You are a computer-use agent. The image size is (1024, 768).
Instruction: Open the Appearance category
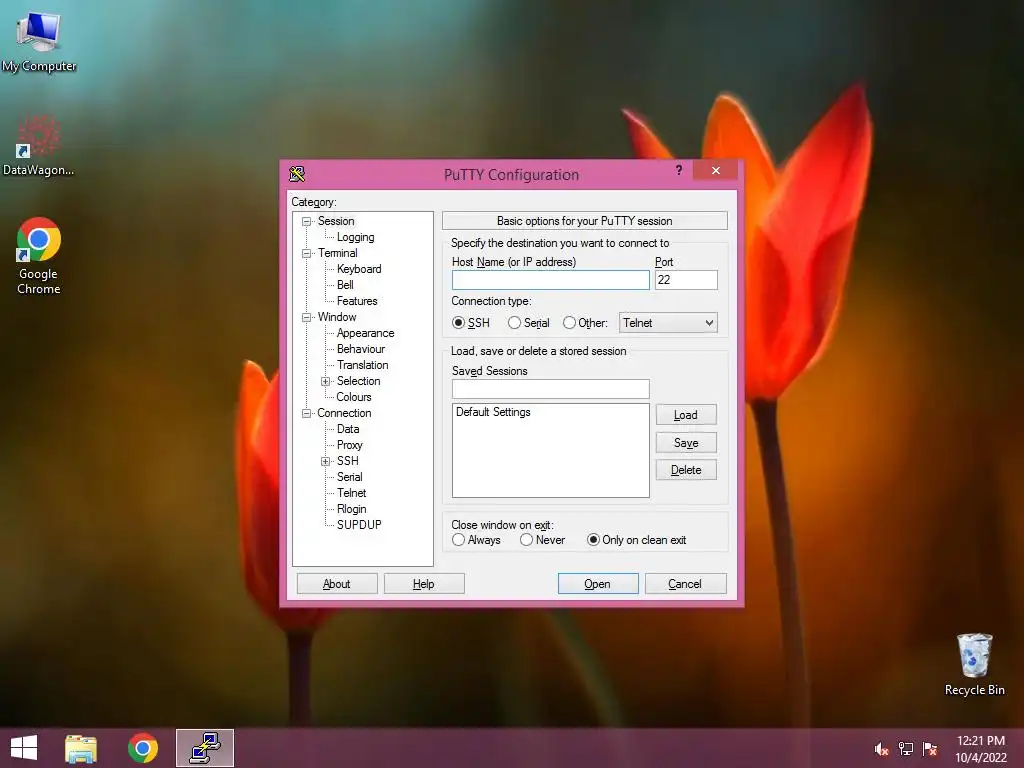[365, 333]
